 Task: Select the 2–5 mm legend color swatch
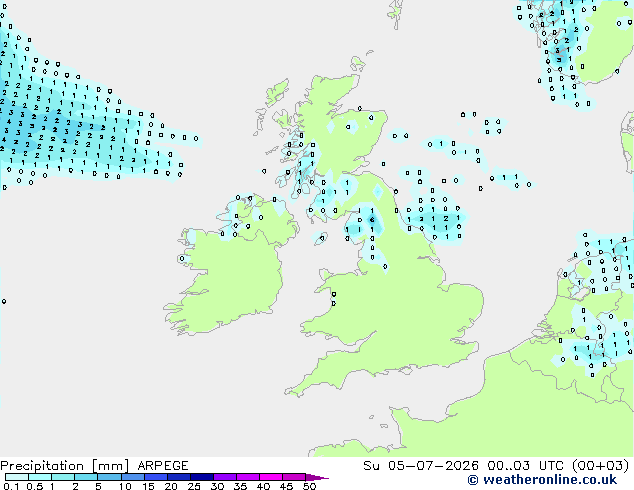click(86, 477)
